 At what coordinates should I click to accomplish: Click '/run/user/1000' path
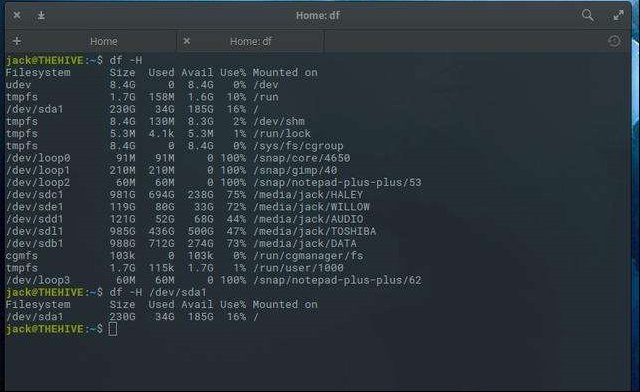pos(298,268)
